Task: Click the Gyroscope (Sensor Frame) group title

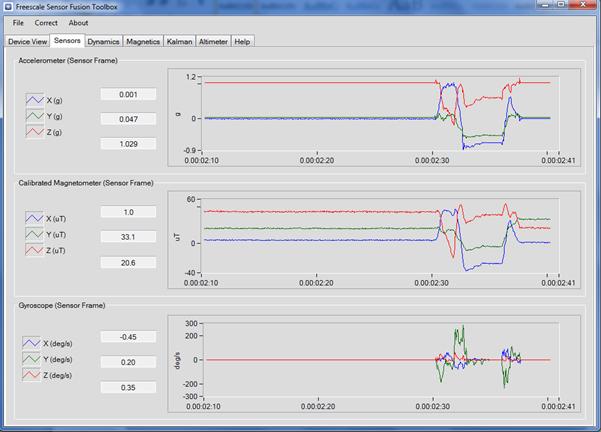Action: [x=62, y=306]
